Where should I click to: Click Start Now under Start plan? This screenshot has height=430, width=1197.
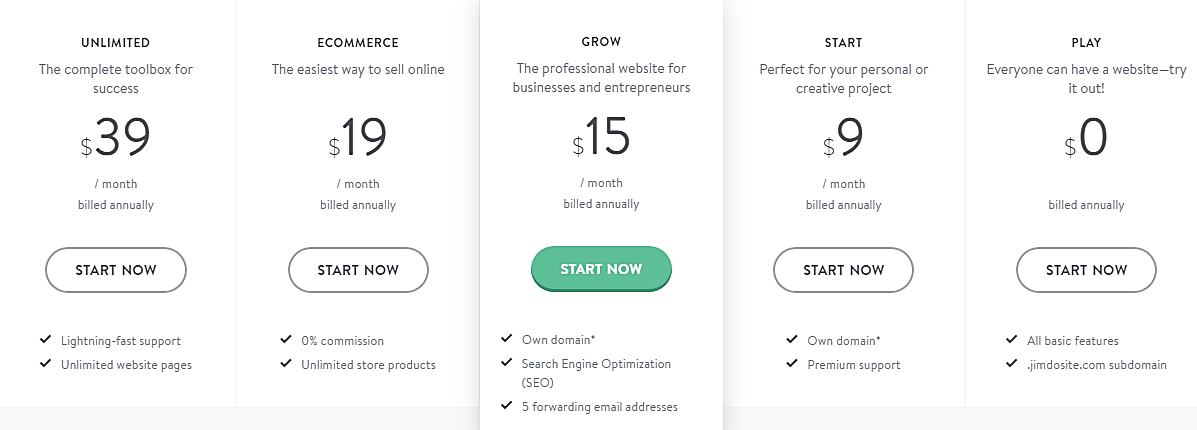click(843, 270)
